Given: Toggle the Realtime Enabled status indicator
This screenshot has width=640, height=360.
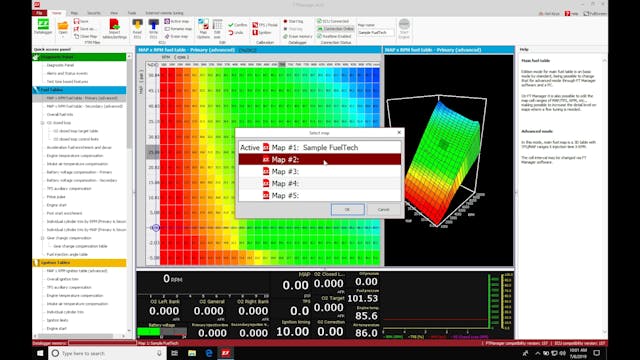Looking at the screenshot, I should click(334, 36).
